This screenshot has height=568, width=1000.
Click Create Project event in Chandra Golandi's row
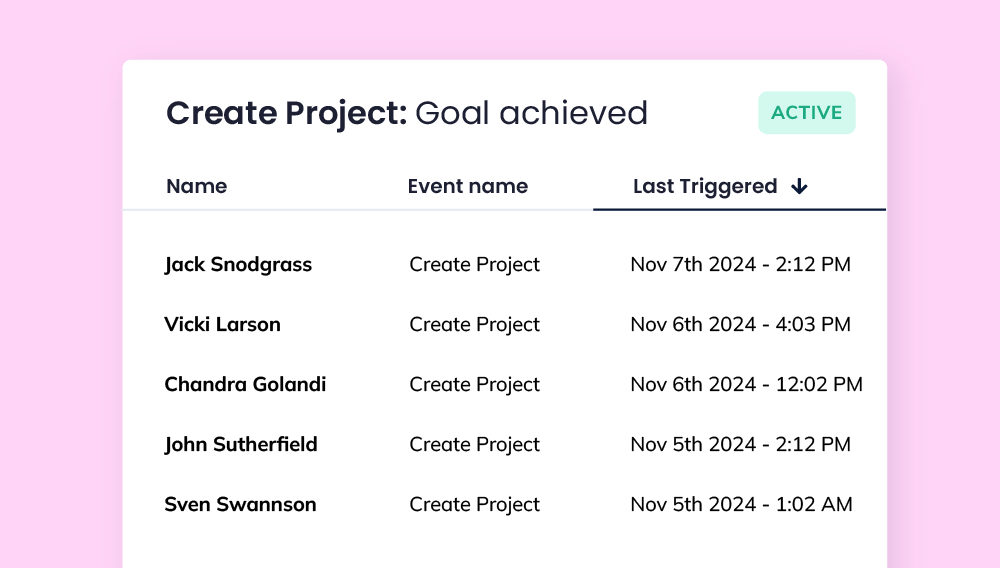click(474, 384)
